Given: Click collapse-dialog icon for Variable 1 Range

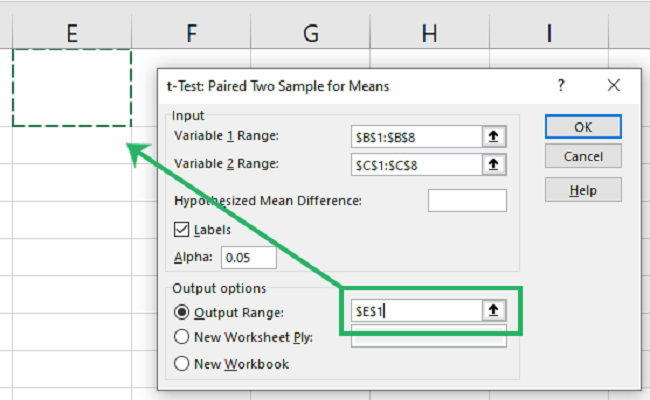Looking at the screenshot, I should (x=494, y=137).
